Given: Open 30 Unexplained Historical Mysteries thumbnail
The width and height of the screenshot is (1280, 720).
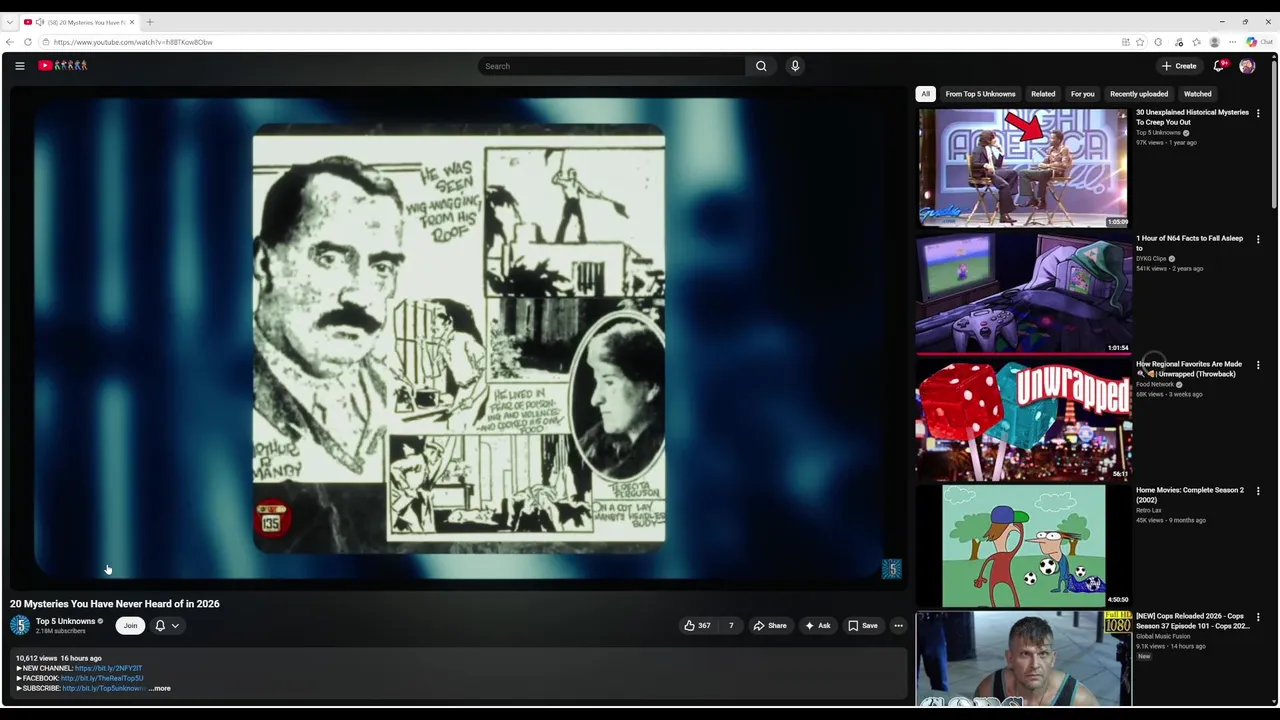Looking at the screenshot, I should click(1023, 168).
